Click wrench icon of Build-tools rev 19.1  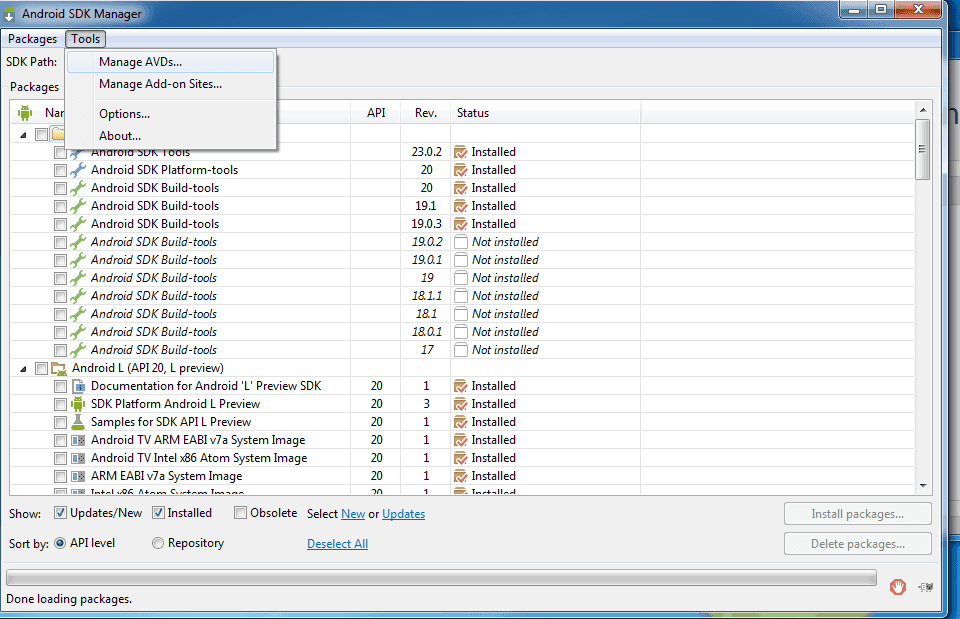[x=78, y=206]
